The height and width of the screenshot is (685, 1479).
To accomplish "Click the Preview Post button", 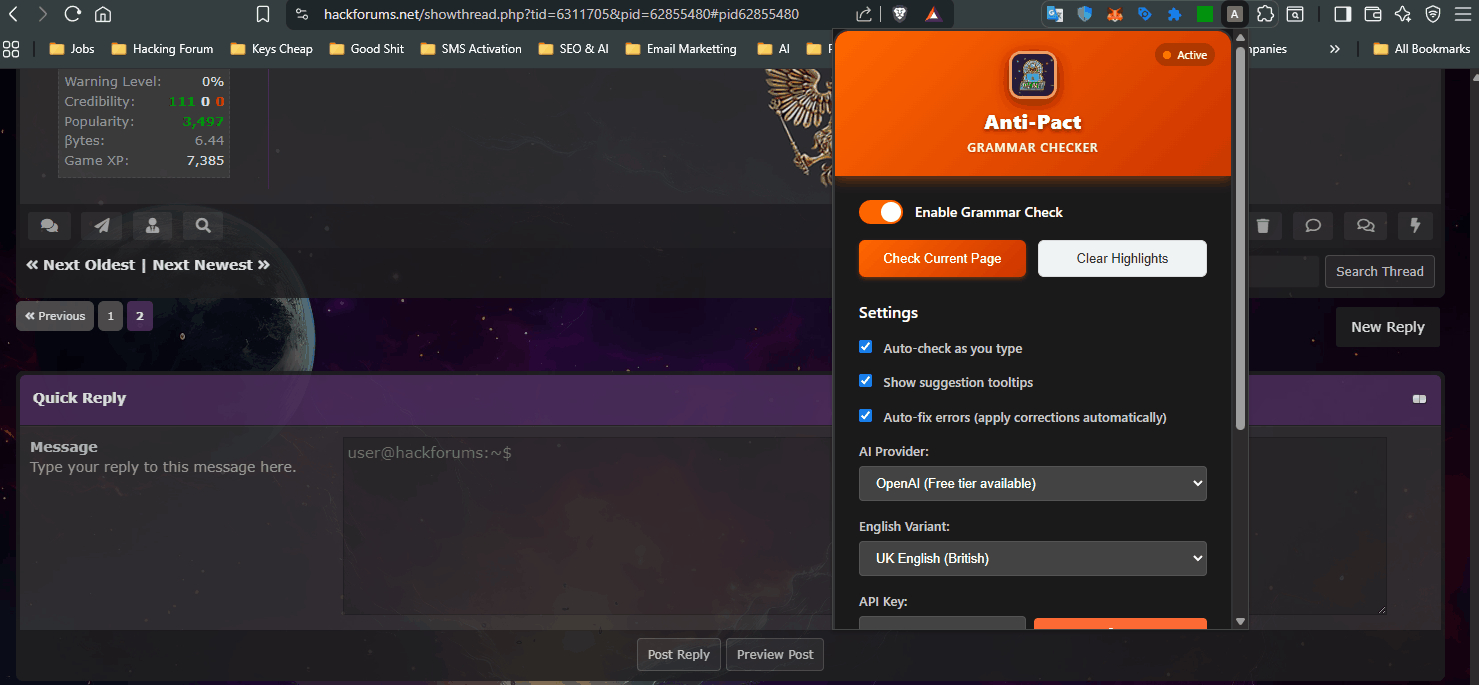I will pos(775,655).
